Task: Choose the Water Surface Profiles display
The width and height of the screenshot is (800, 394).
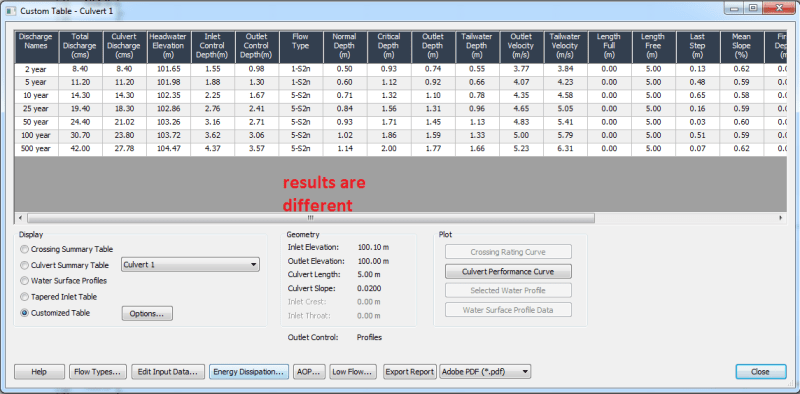Action: [24, 281]
